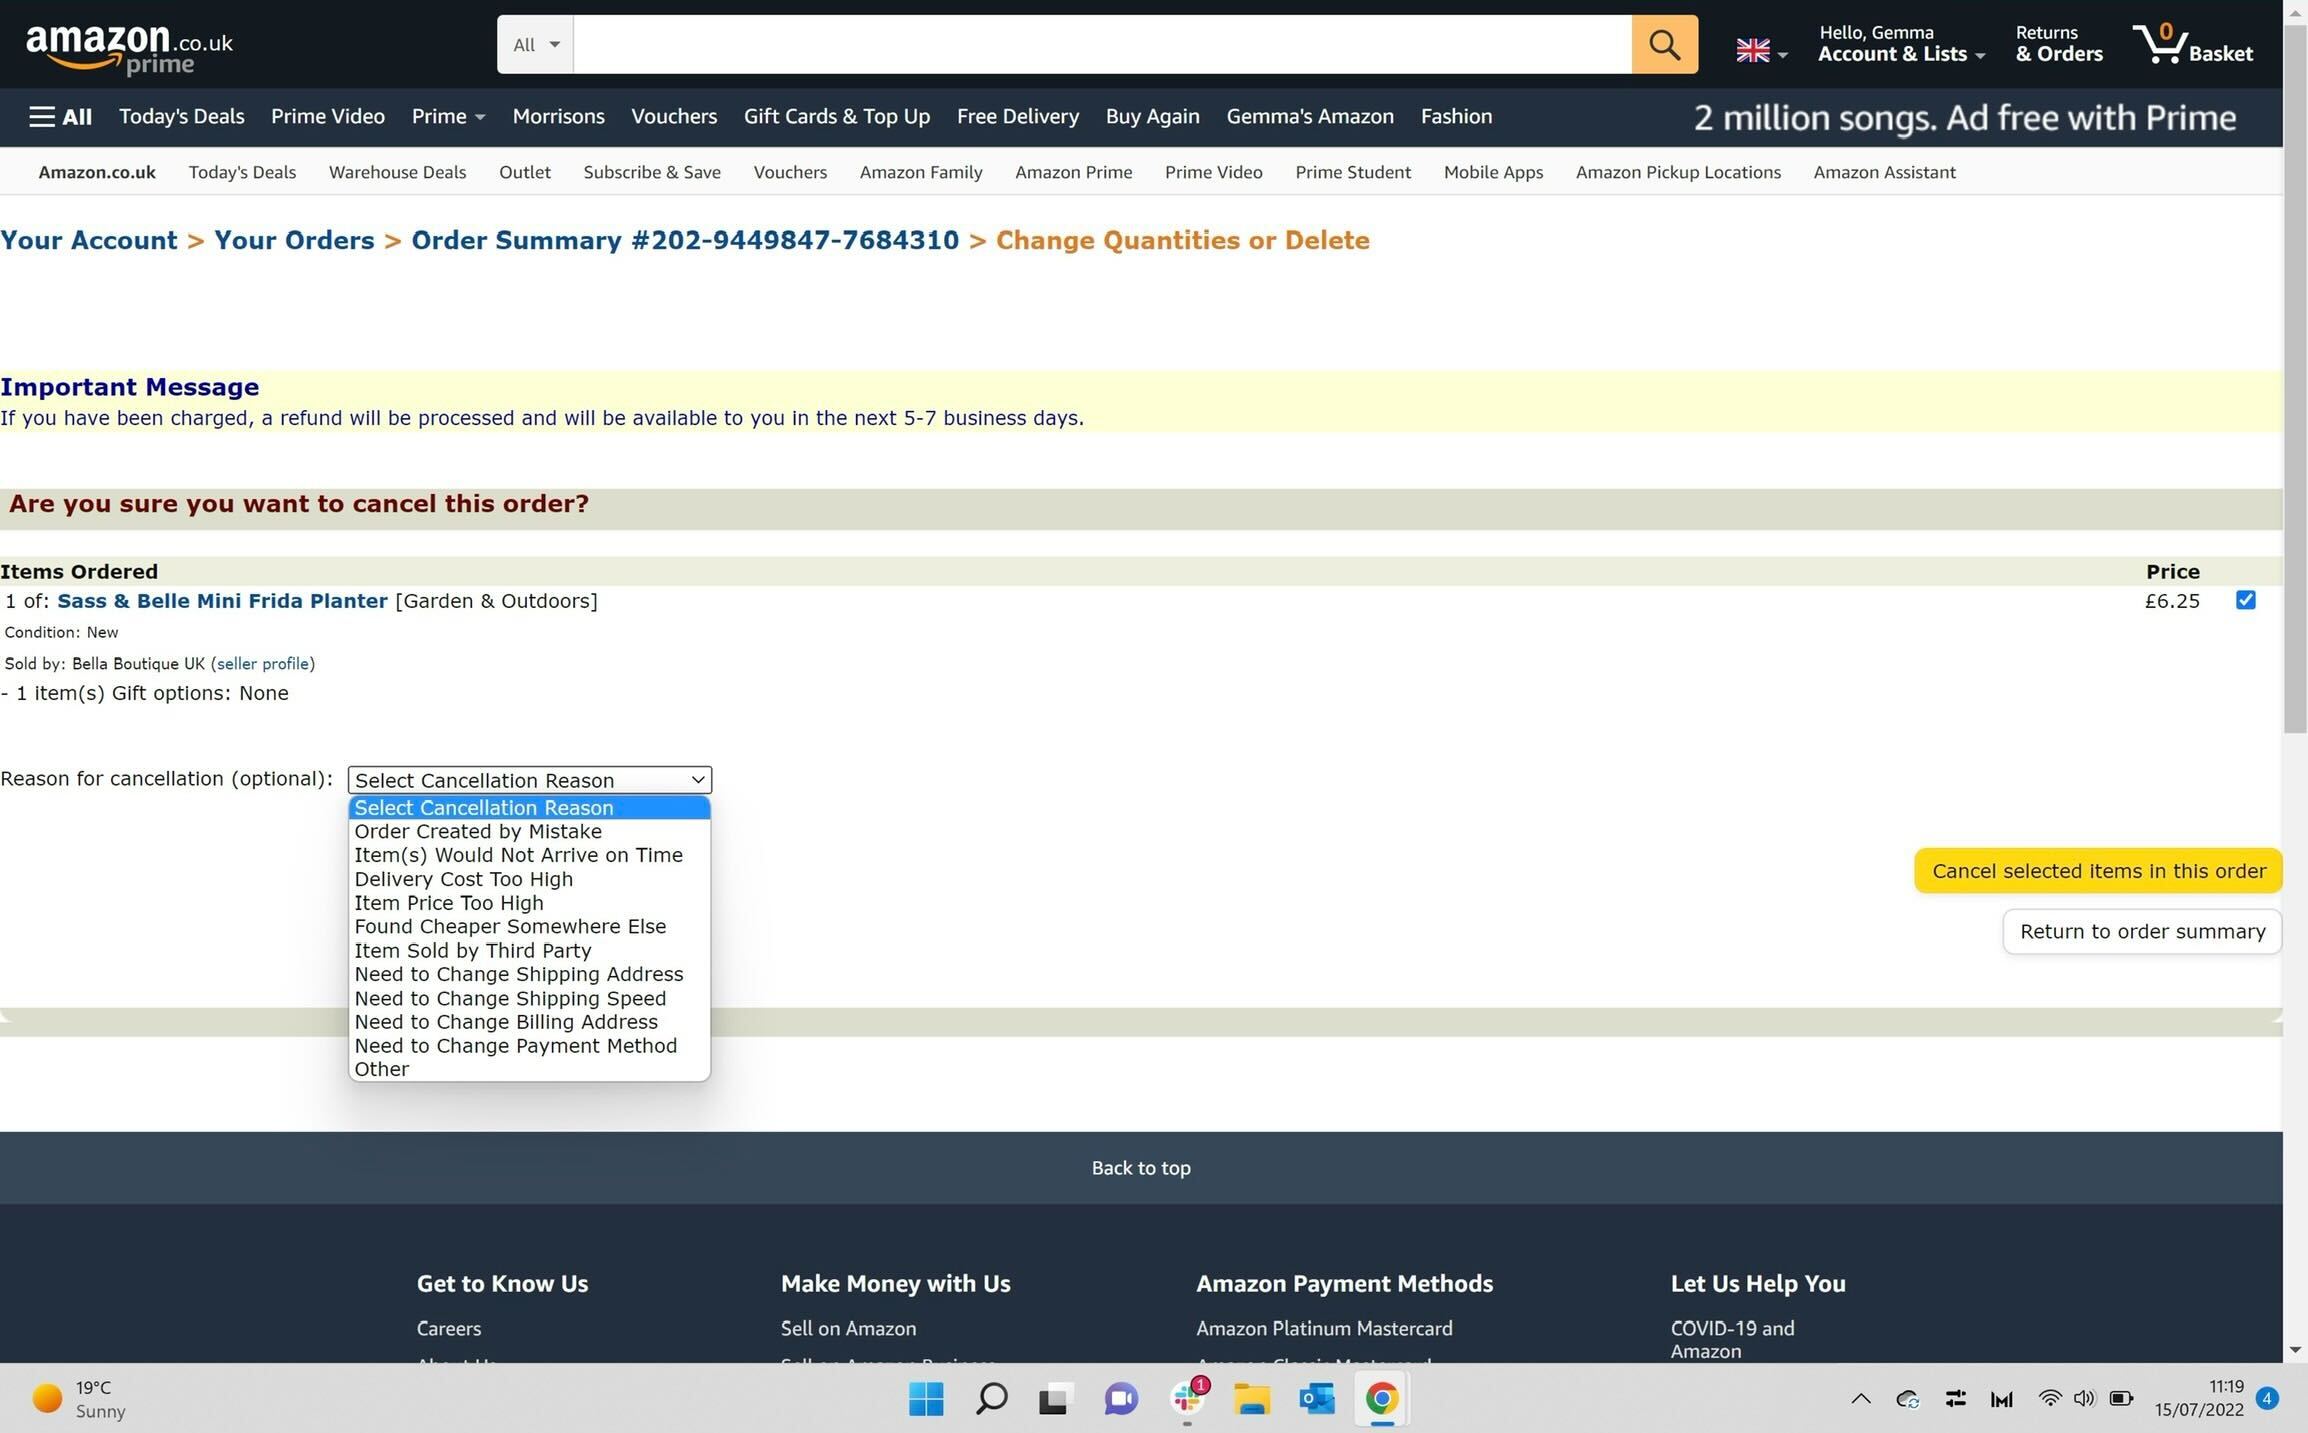The image size is (2308, 1433).
Task: Click Return to order summary button
Action: pyautogui.click(x=2142, y=932)
